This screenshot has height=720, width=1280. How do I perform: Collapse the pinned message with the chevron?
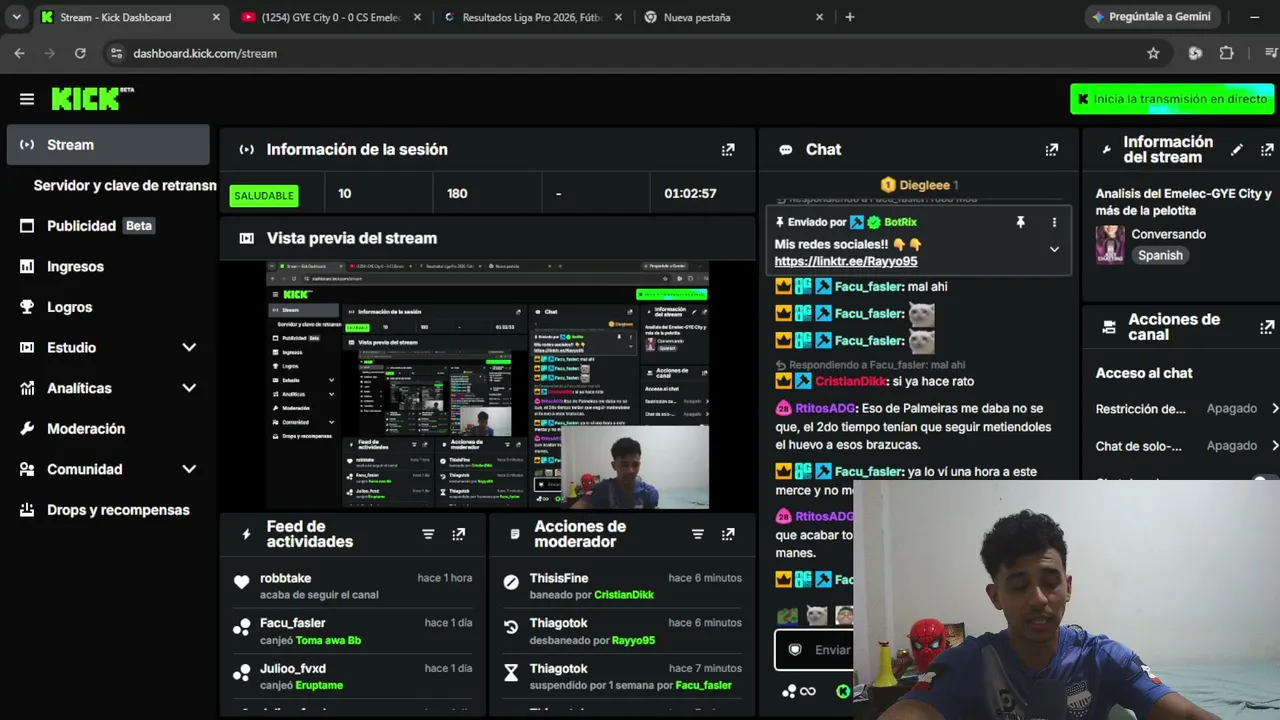(x=1054, y=250)
